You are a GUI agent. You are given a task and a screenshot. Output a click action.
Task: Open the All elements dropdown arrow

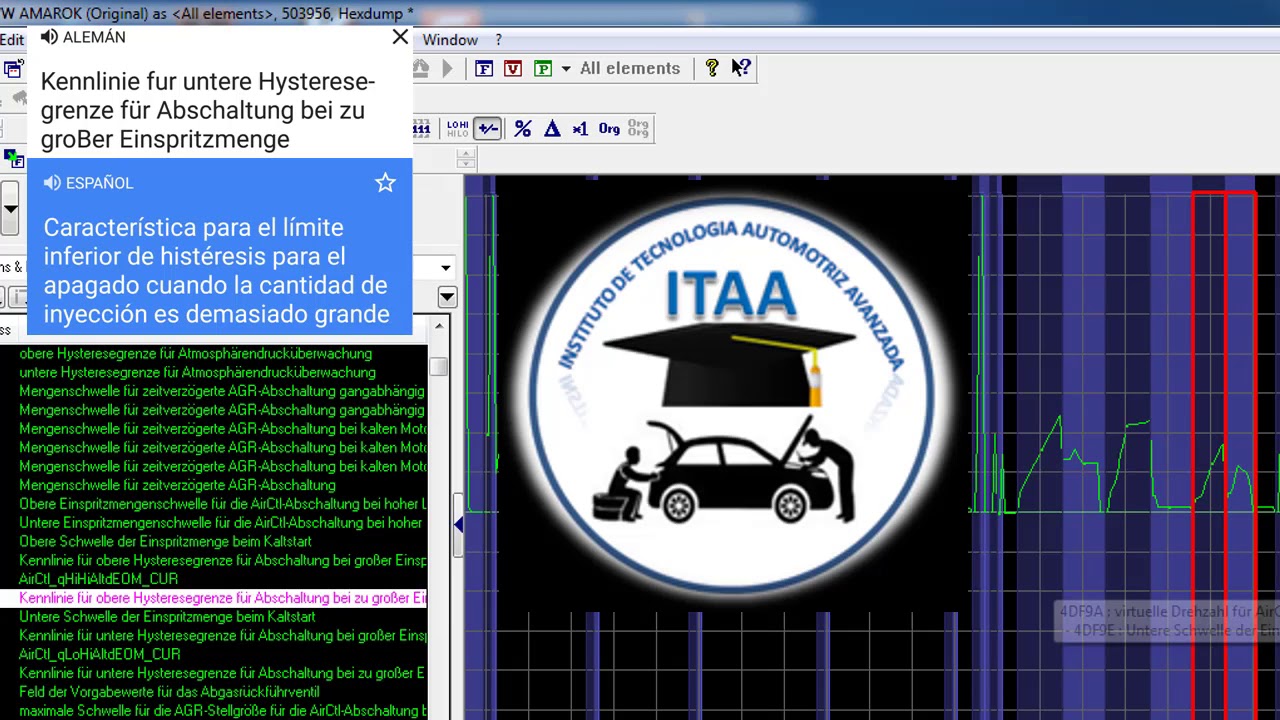tap(566, 69)
